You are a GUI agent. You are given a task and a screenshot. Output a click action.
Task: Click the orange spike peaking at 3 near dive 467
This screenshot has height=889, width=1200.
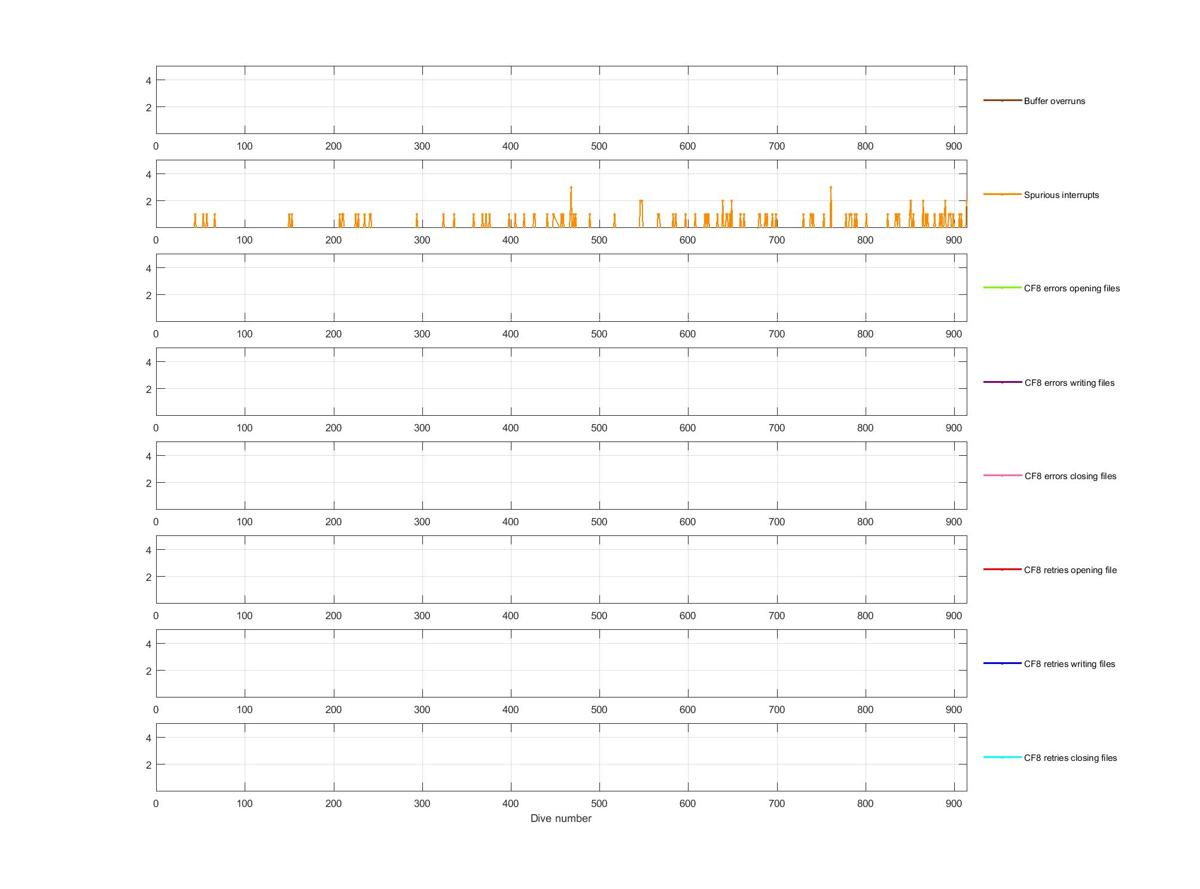click(571, 205)
